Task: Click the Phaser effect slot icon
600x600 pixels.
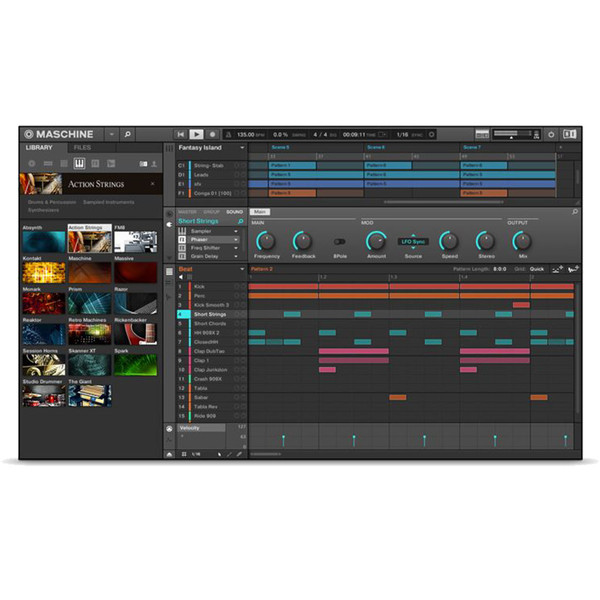Action: (182, 240)
